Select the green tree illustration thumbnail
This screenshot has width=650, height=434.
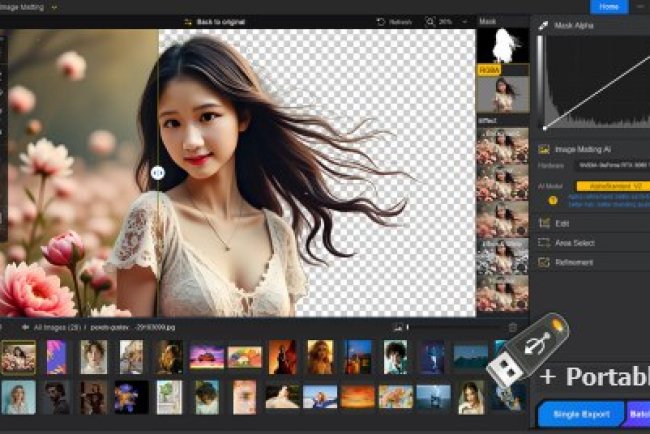point(169,398)
